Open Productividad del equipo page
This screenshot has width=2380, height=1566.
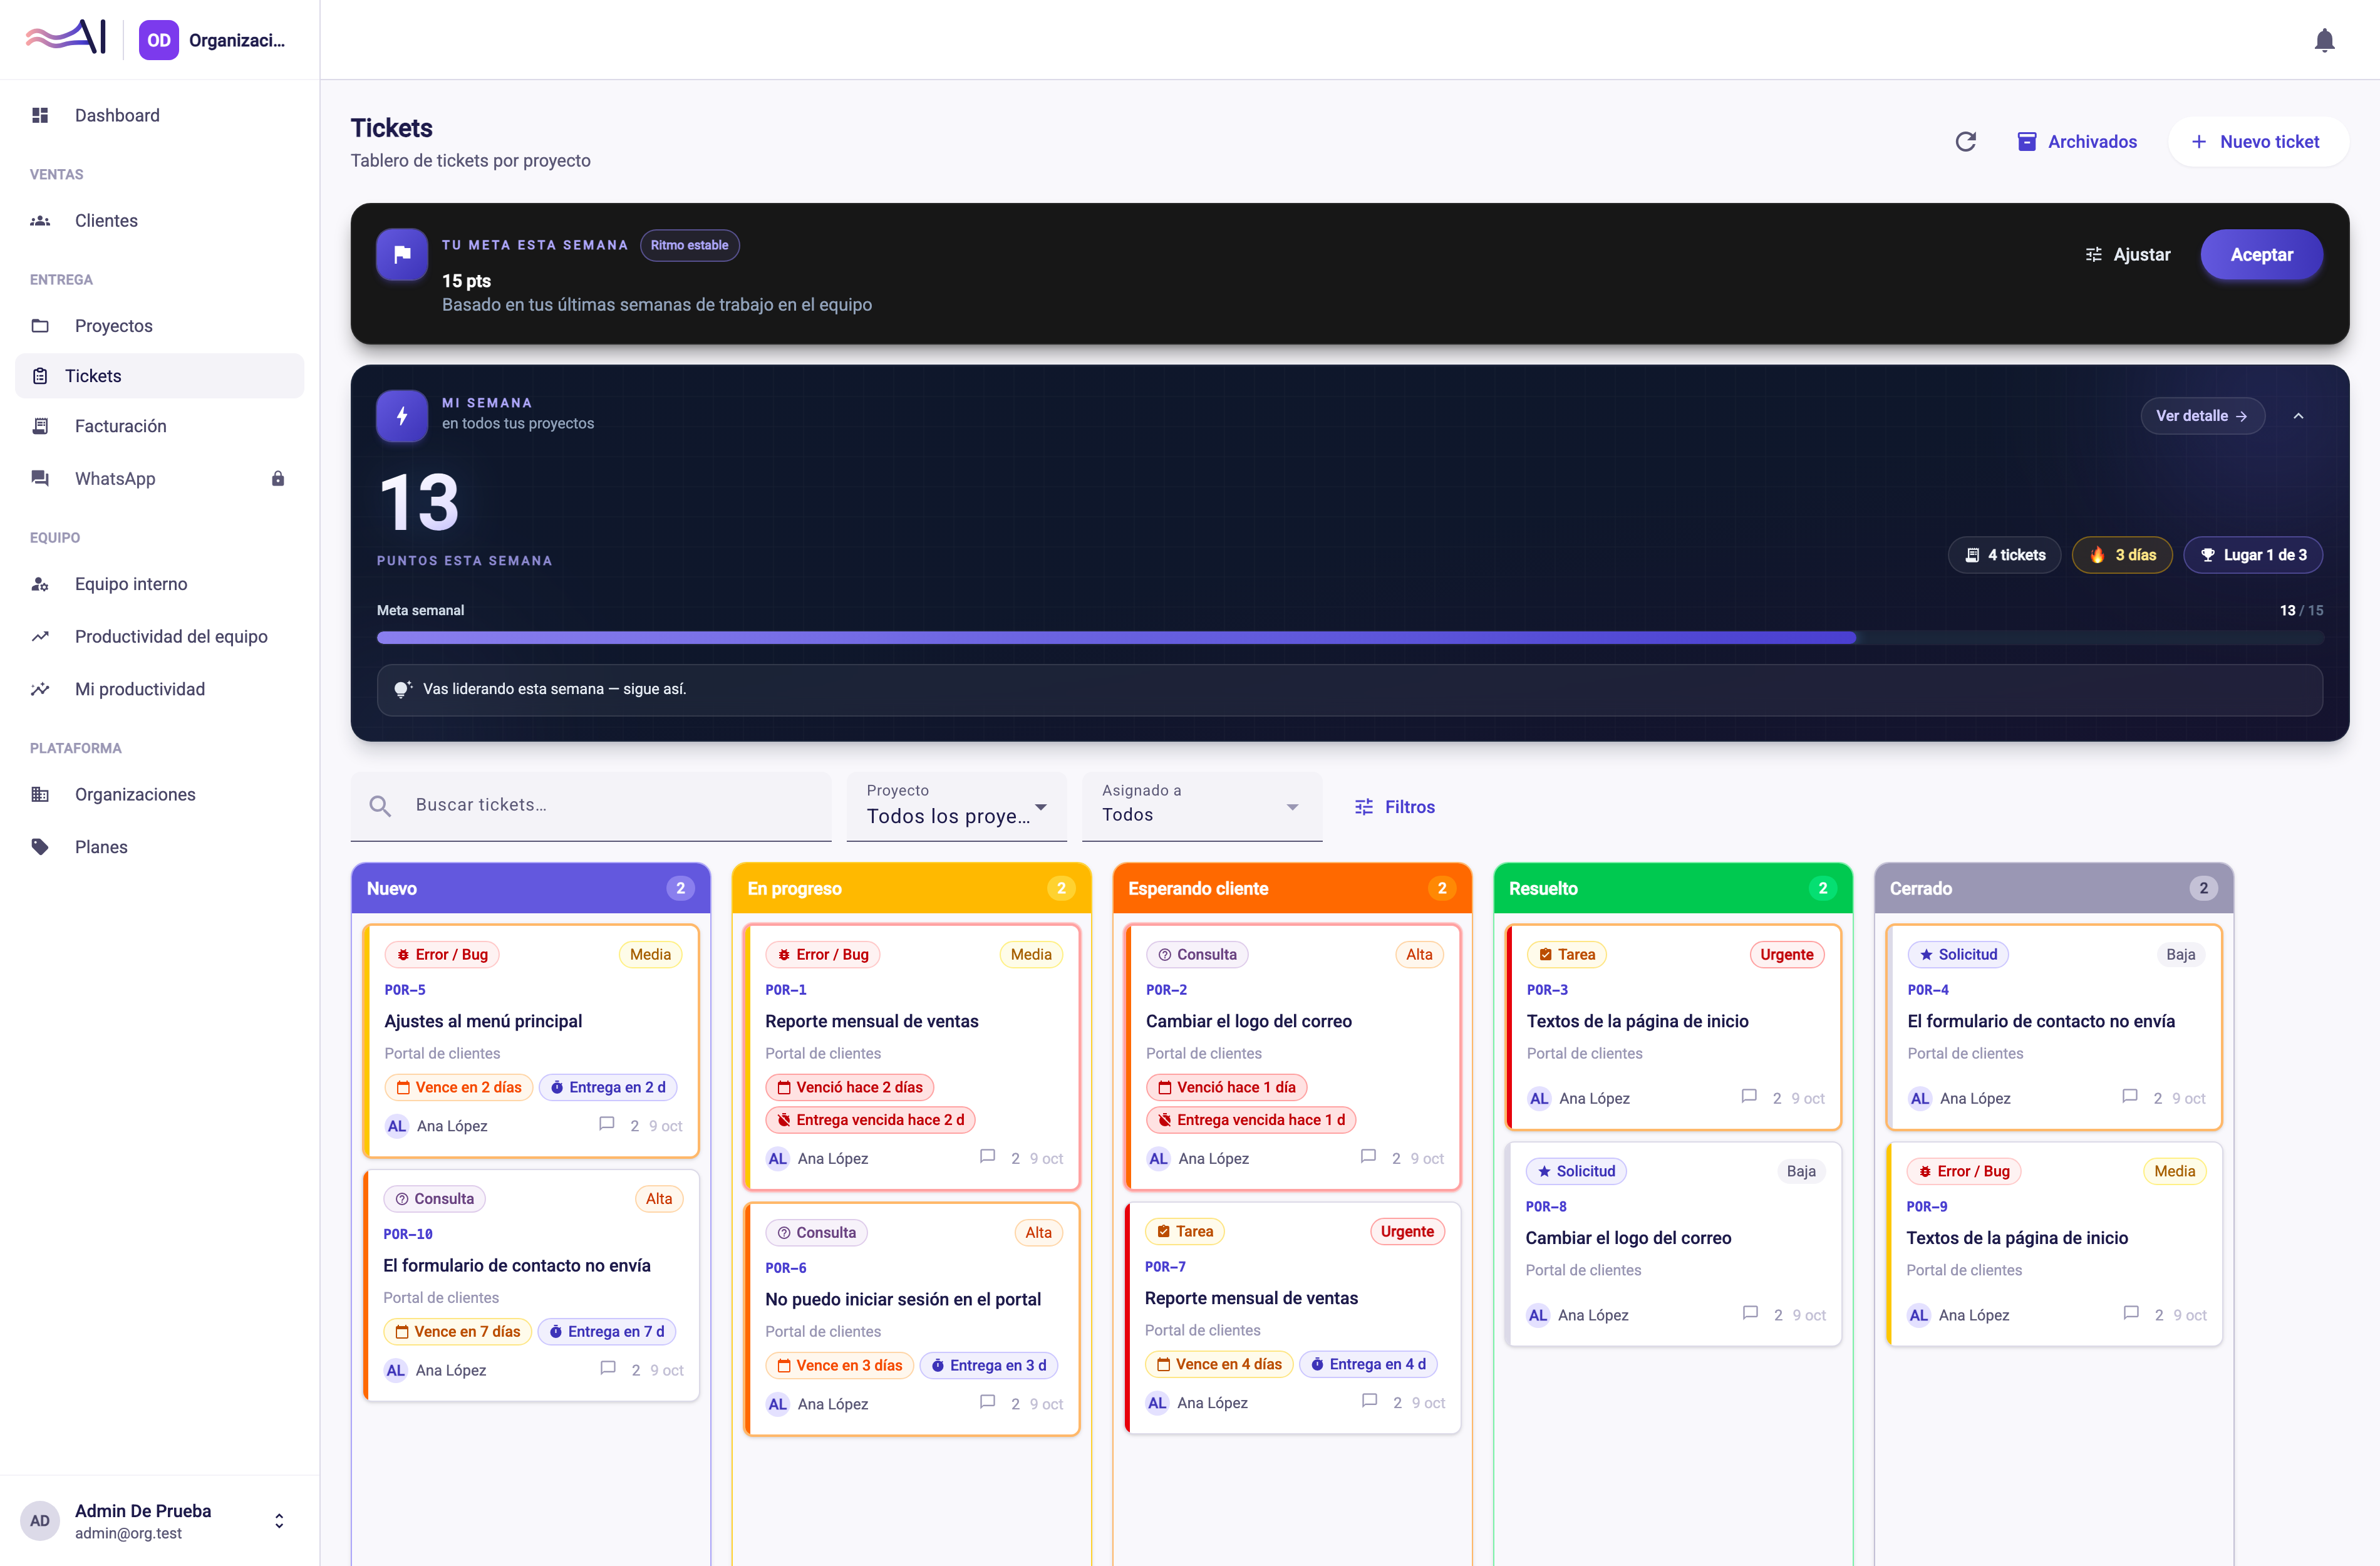pyautogui.click(x=160, y=636)
